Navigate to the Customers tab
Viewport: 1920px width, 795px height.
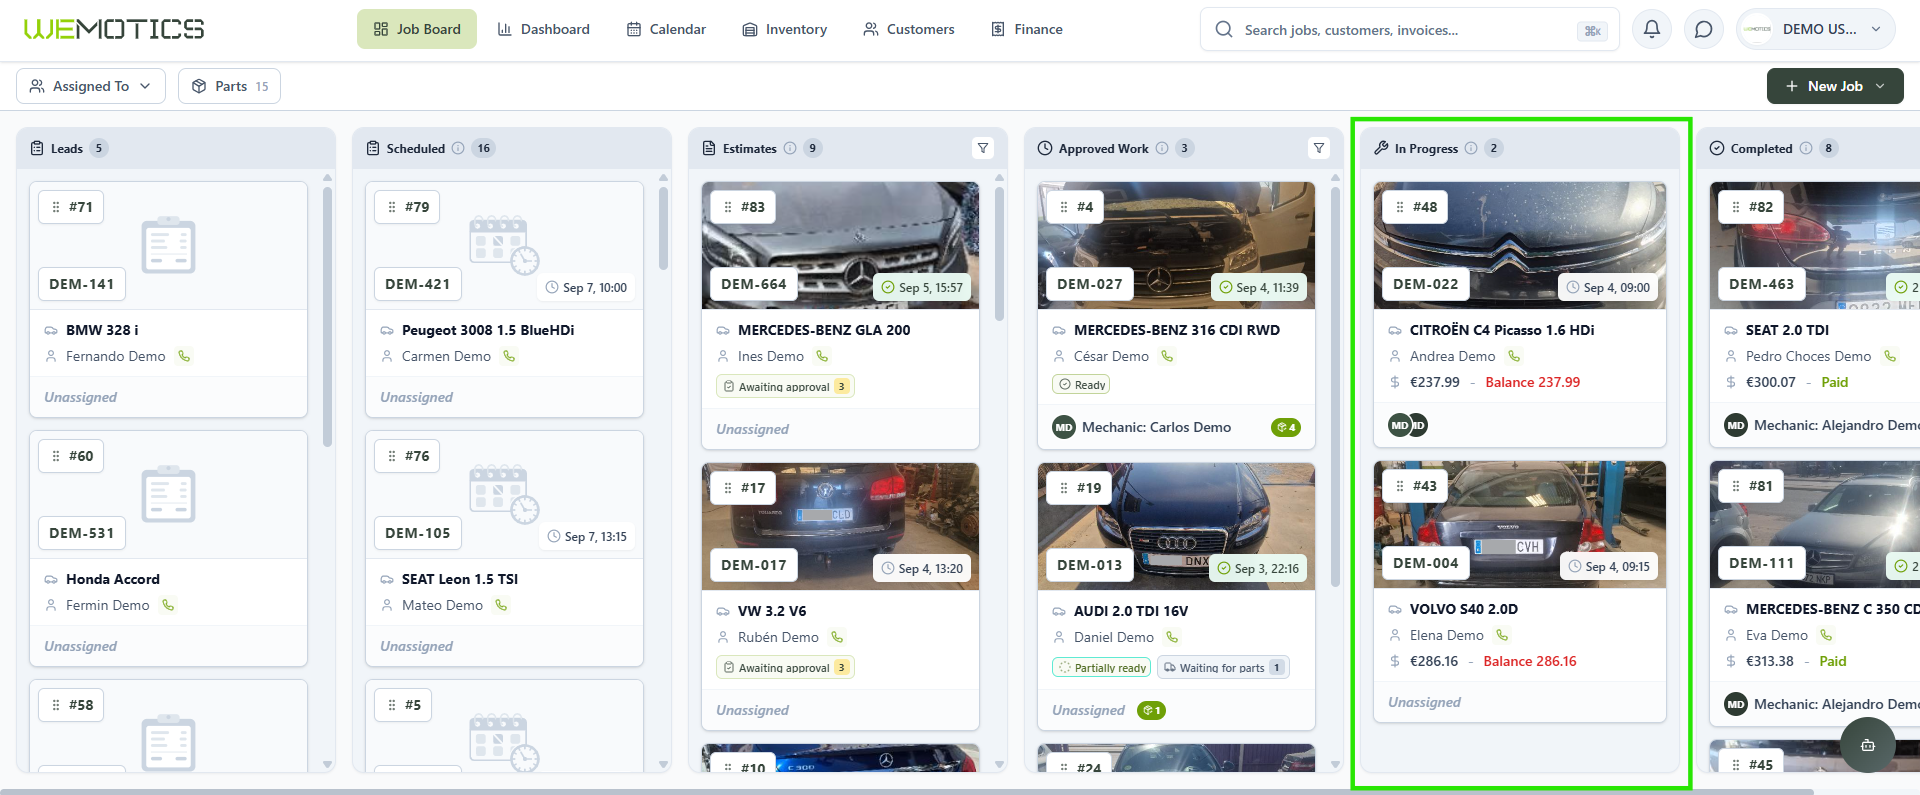pyautogui.click(x=909, y=29)
